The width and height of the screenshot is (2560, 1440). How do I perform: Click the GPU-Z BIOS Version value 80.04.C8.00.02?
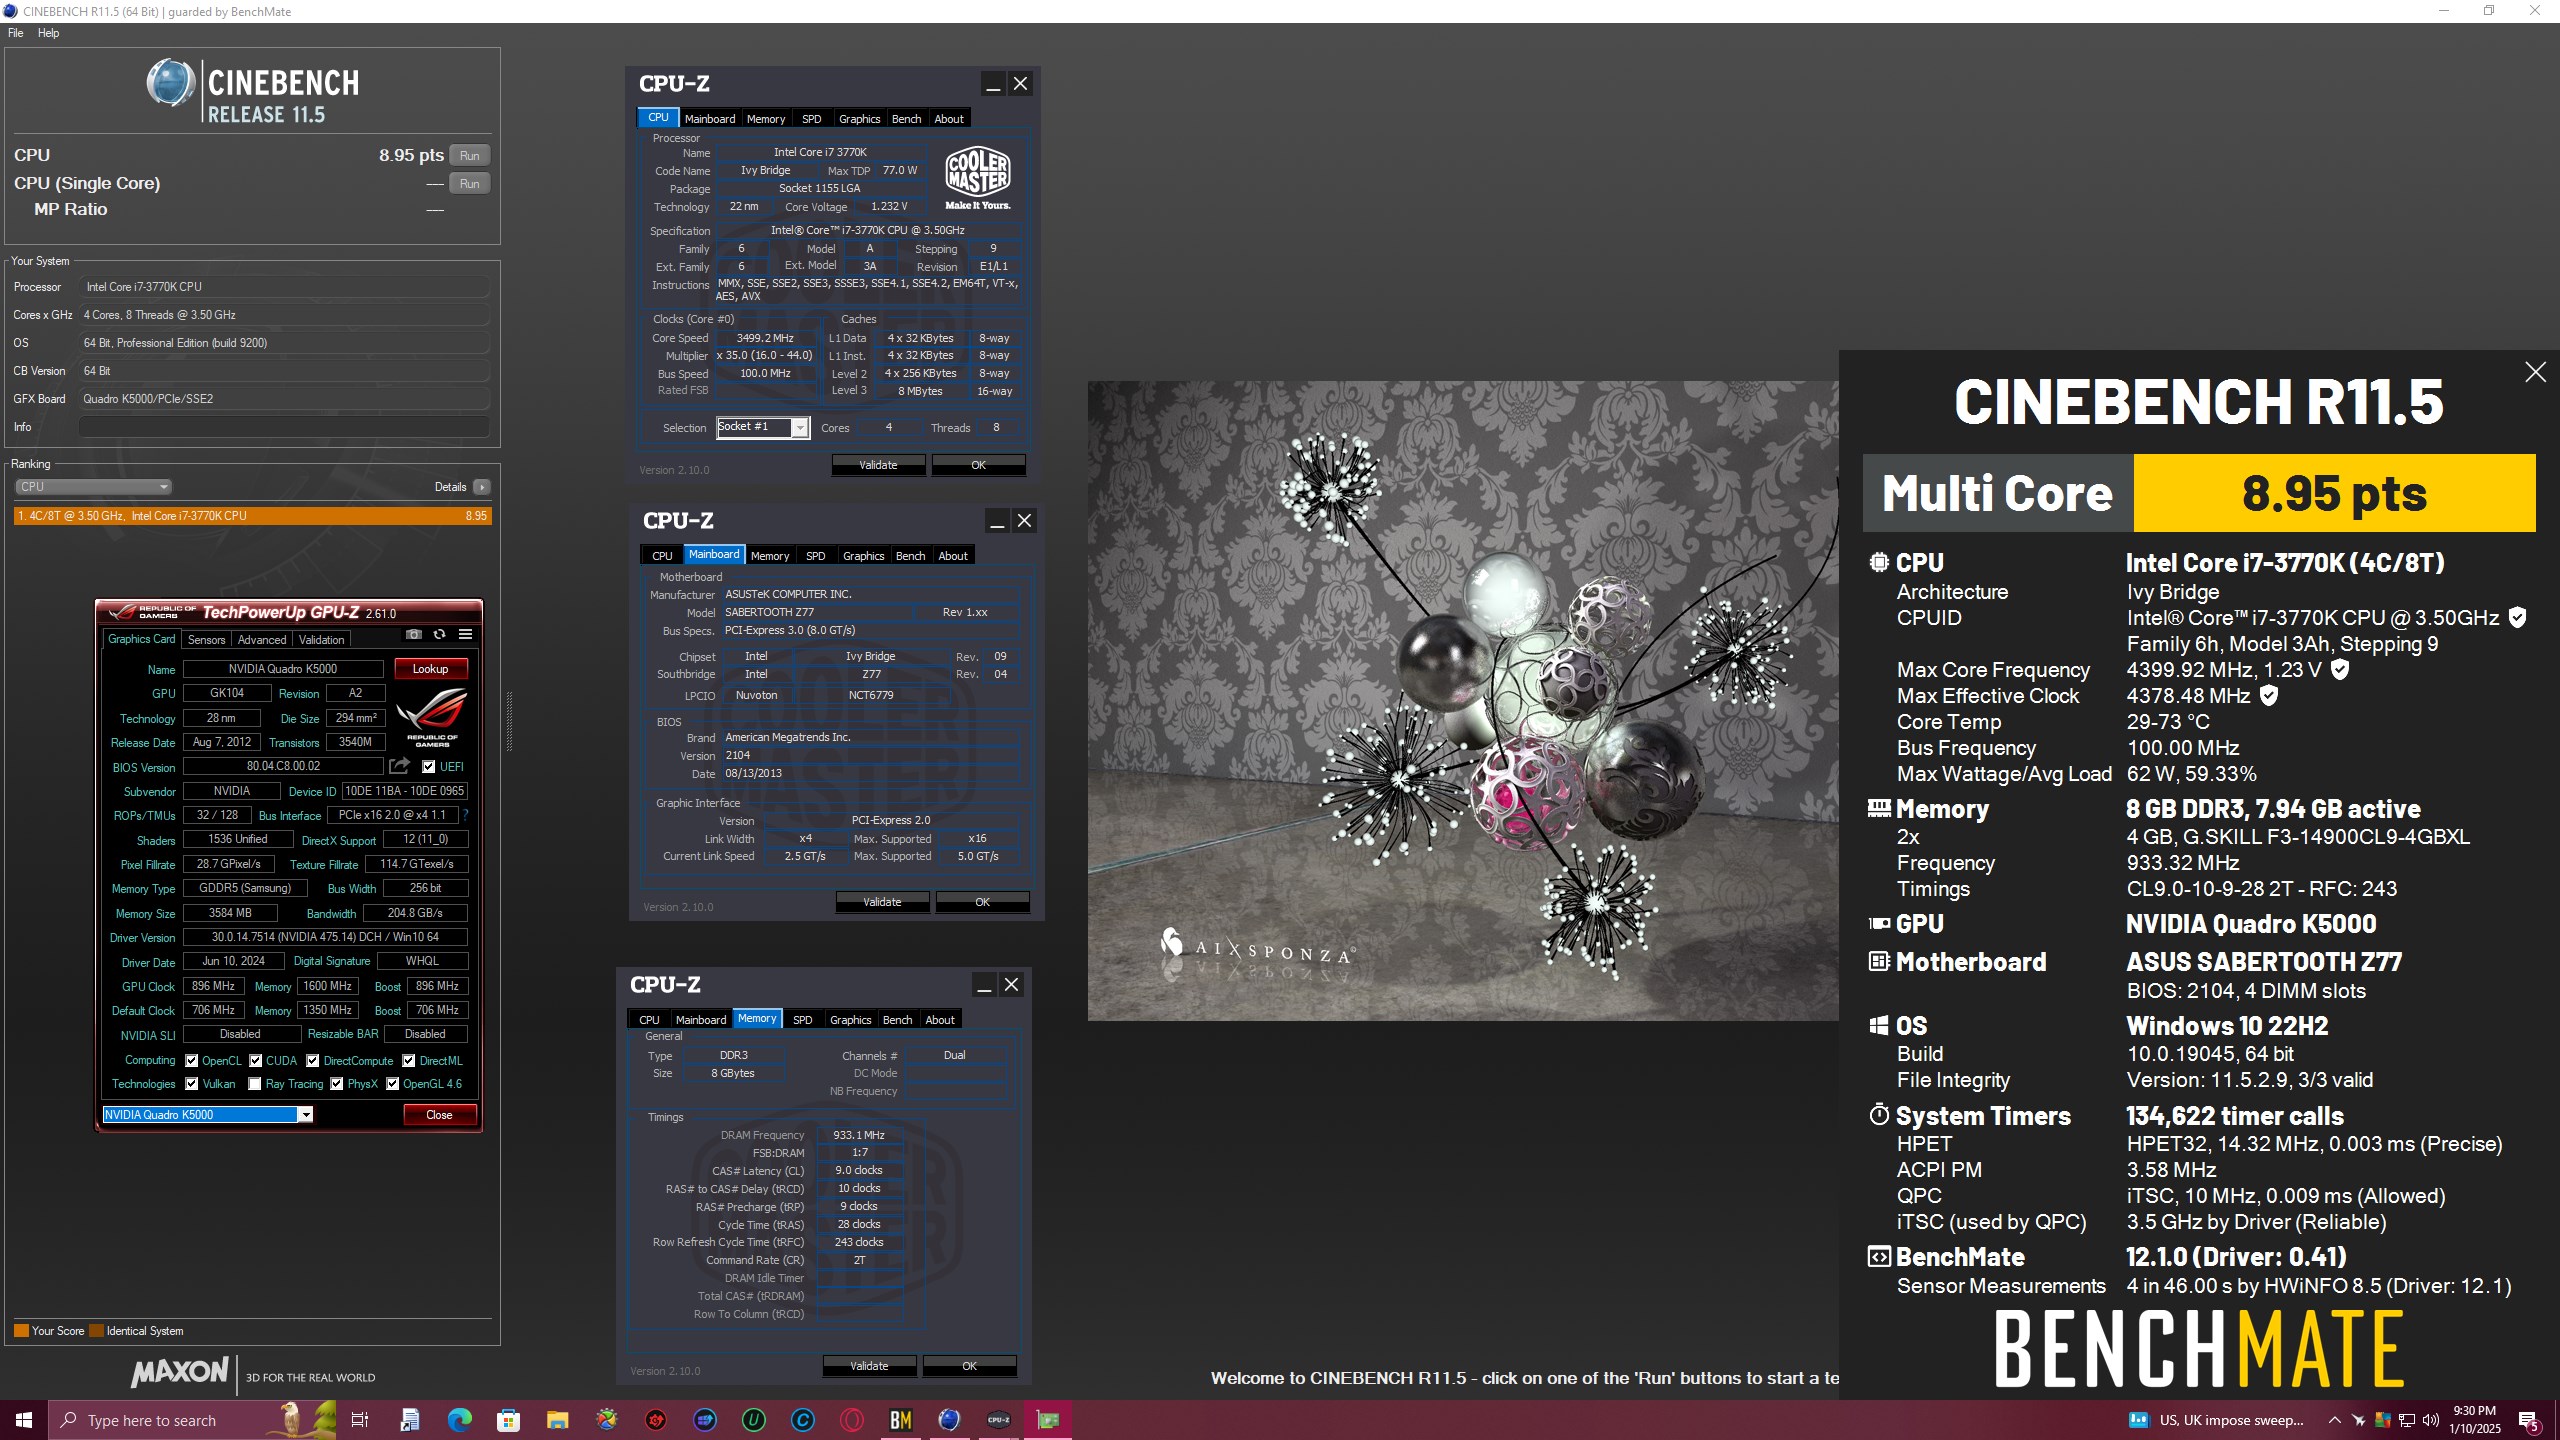pyautogui.click(x=283, y=767)
